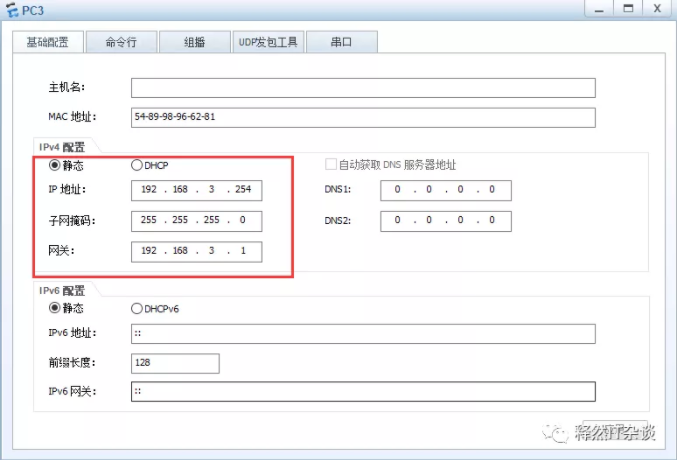Click the DNS2 address field

tap(446, 221)
